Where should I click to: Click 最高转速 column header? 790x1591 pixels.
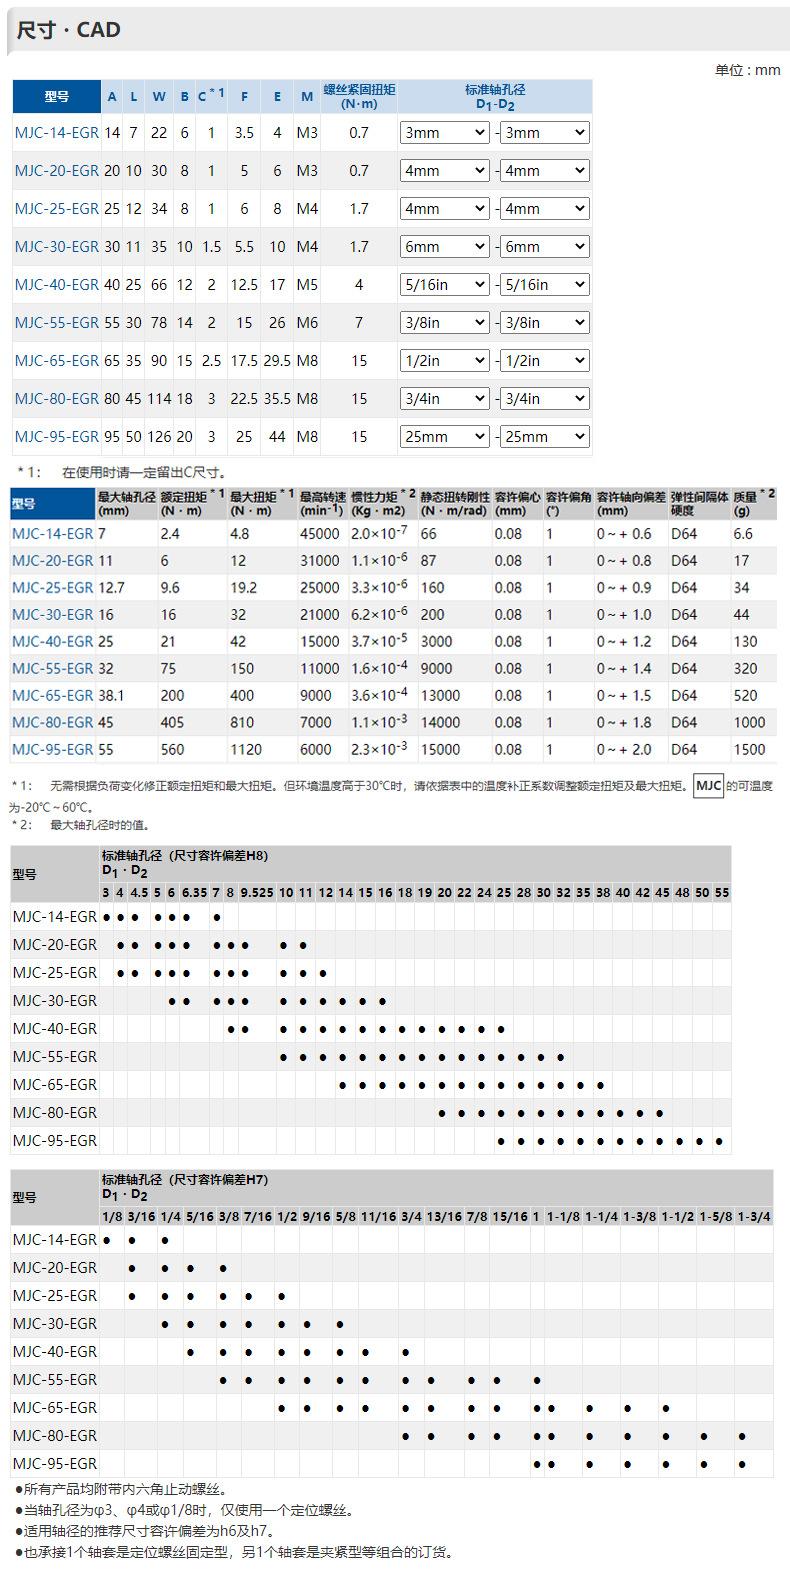323,503
